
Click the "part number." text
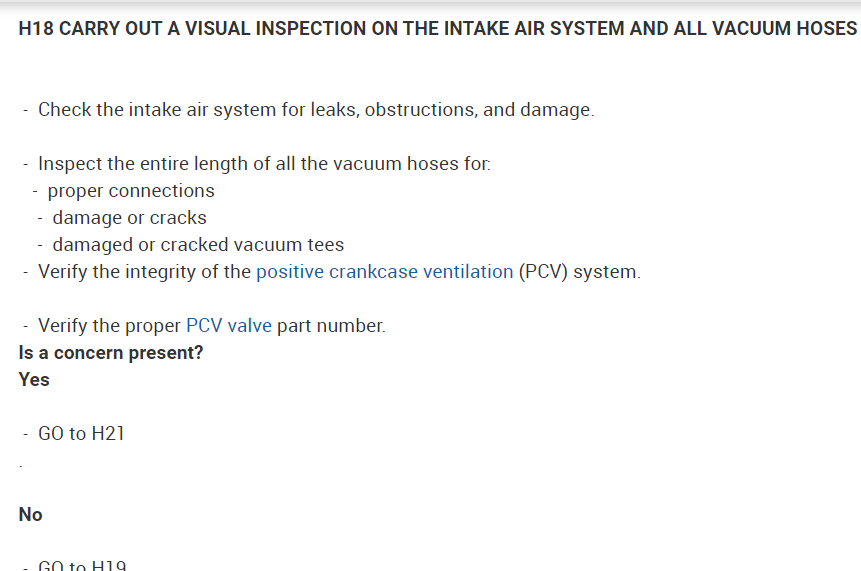click(x=331, y=326)
